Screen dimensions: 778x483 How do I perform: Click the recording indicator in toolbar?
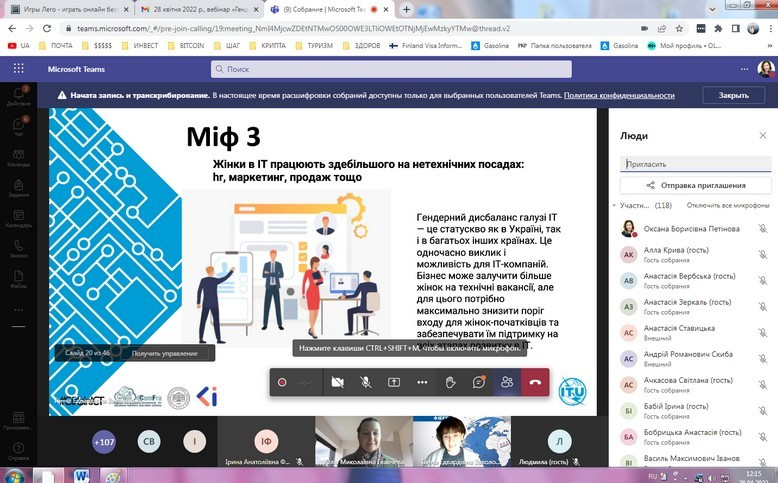tap(282, 382)
